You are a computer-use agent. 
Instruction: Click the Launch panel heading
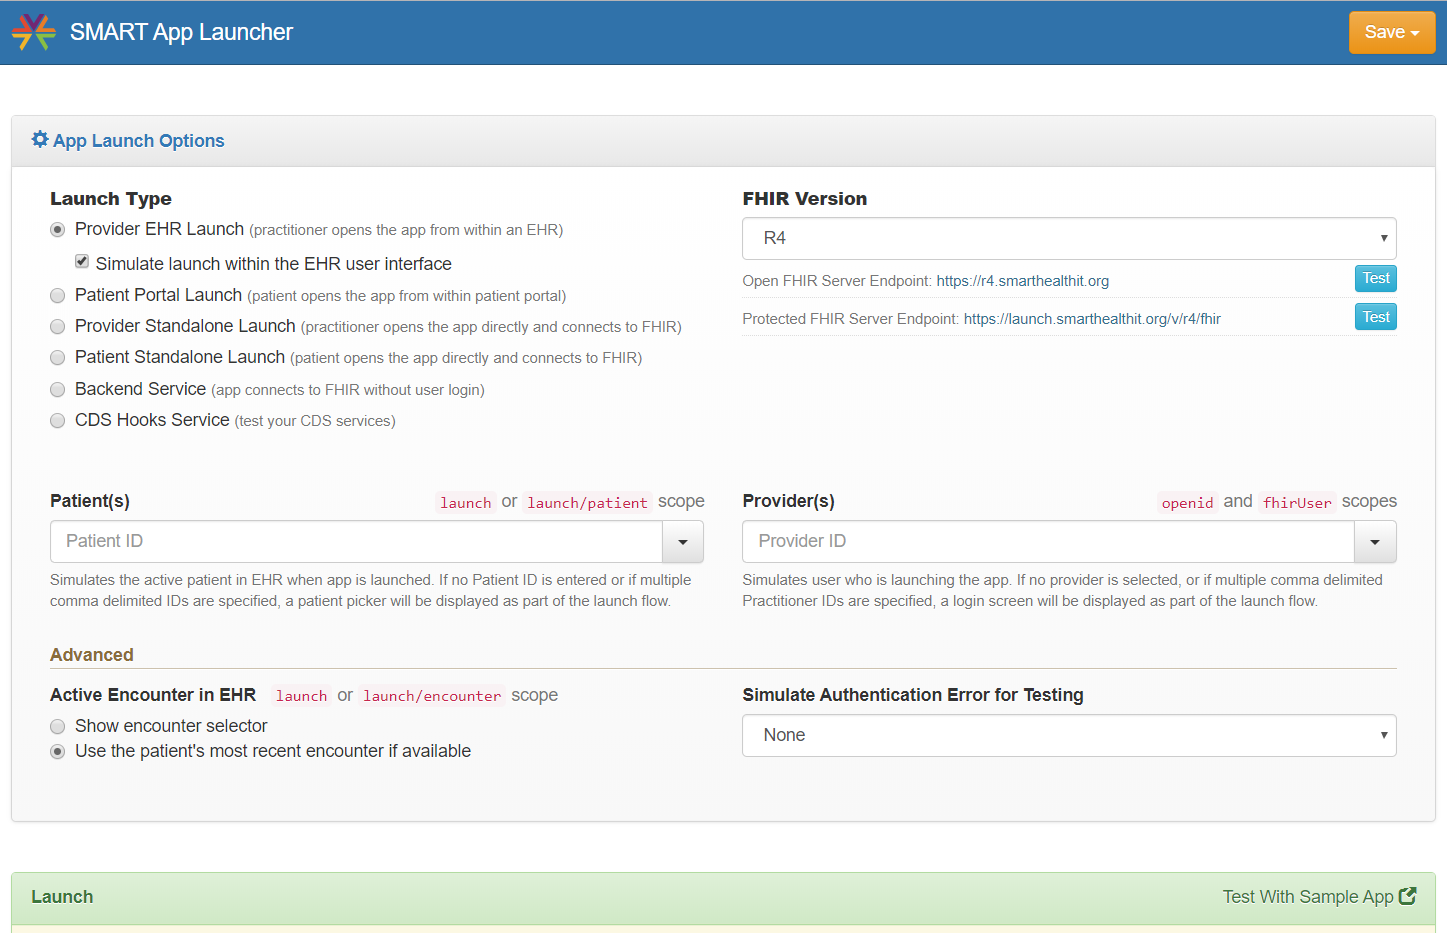tap(62, 897)
